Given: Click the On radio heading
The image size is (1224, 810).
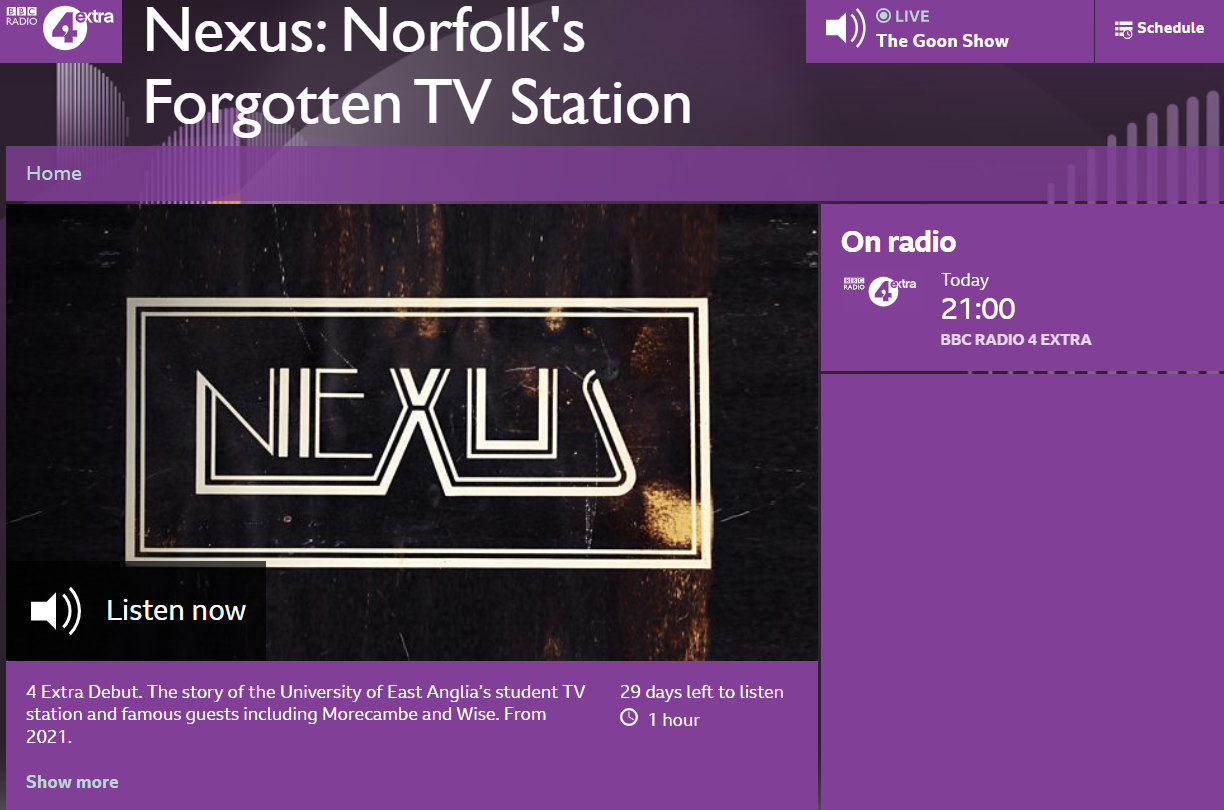Looking at the screenshot, I should [x=898, y=242].
